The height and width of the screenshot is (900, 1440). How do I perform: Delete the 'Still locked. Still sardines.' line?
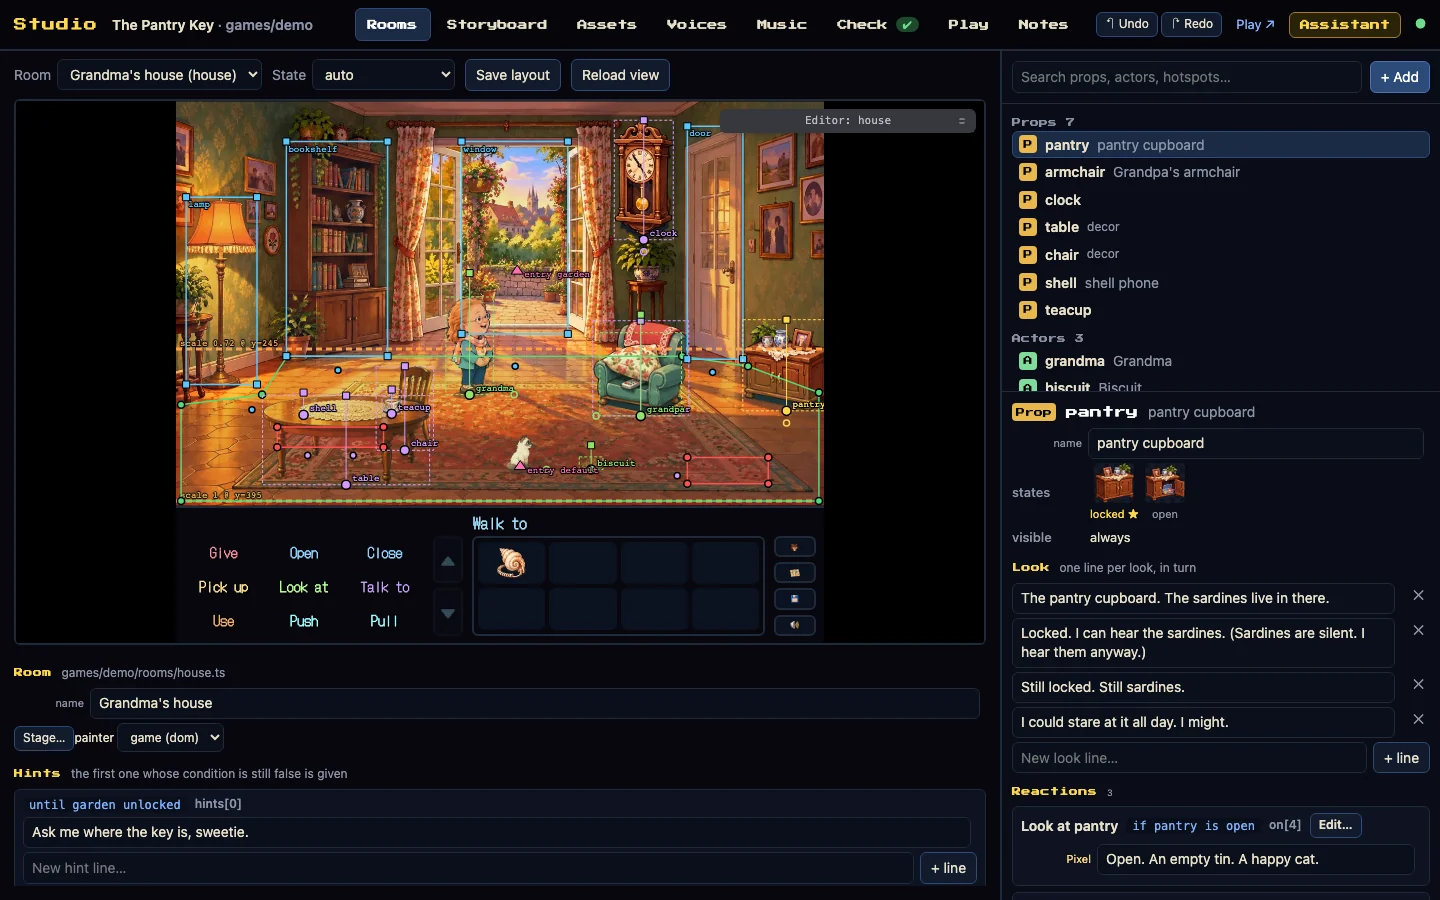coord(1418,685)
